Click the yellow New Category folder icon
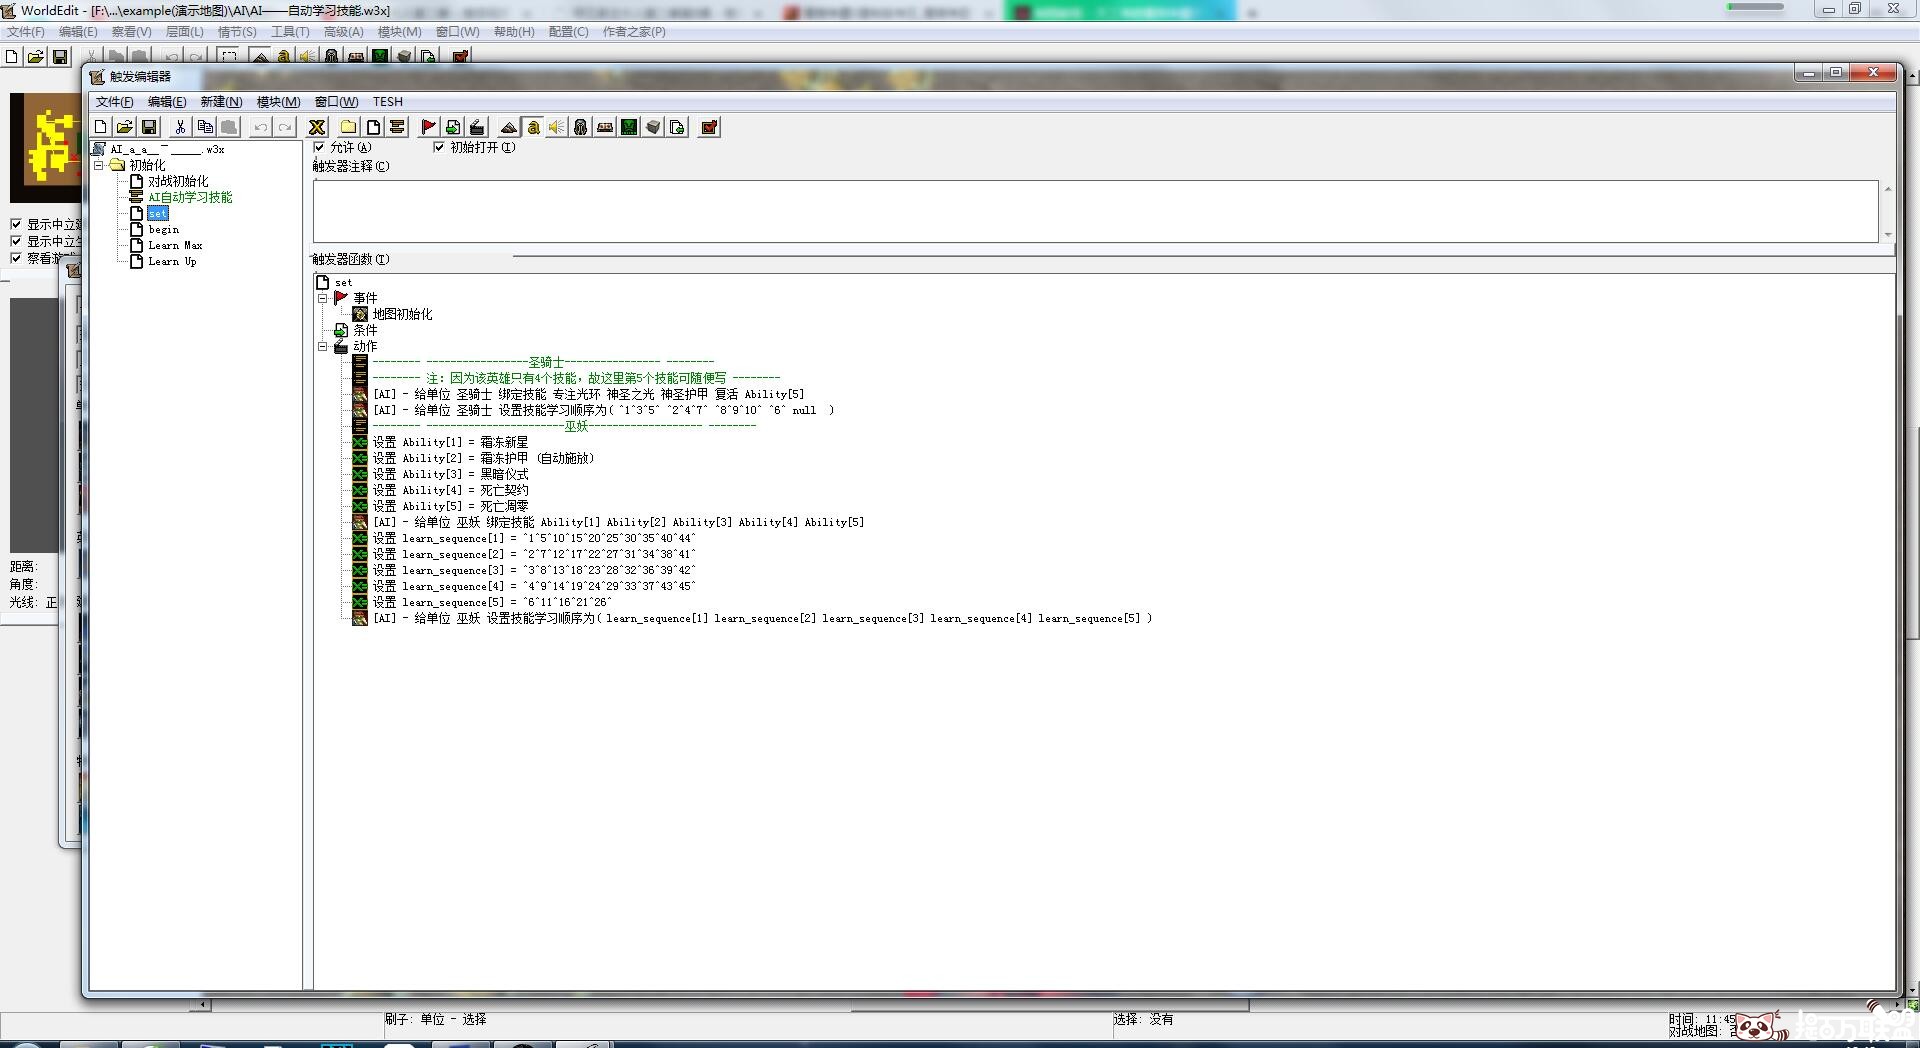 tap(348, 127)
